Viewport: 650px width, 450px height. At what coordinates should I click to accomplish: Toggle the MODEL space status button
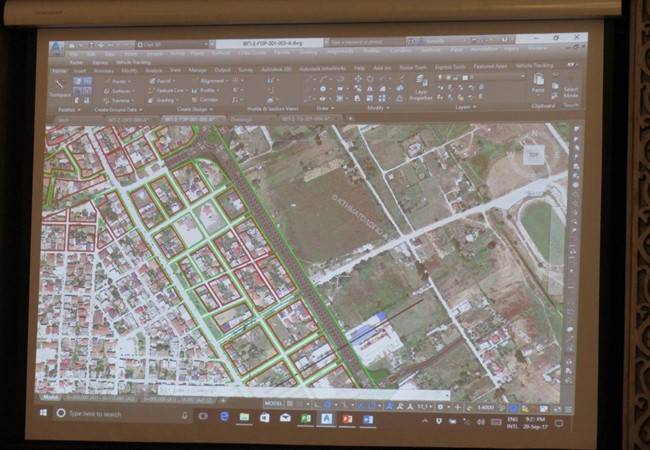click(273, 404)
